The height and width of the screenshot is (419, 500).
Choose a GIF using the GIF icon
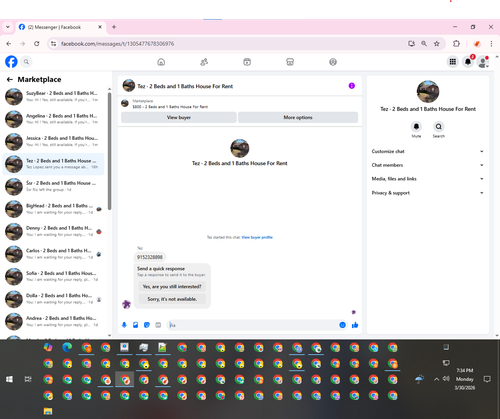pos(158,325)
